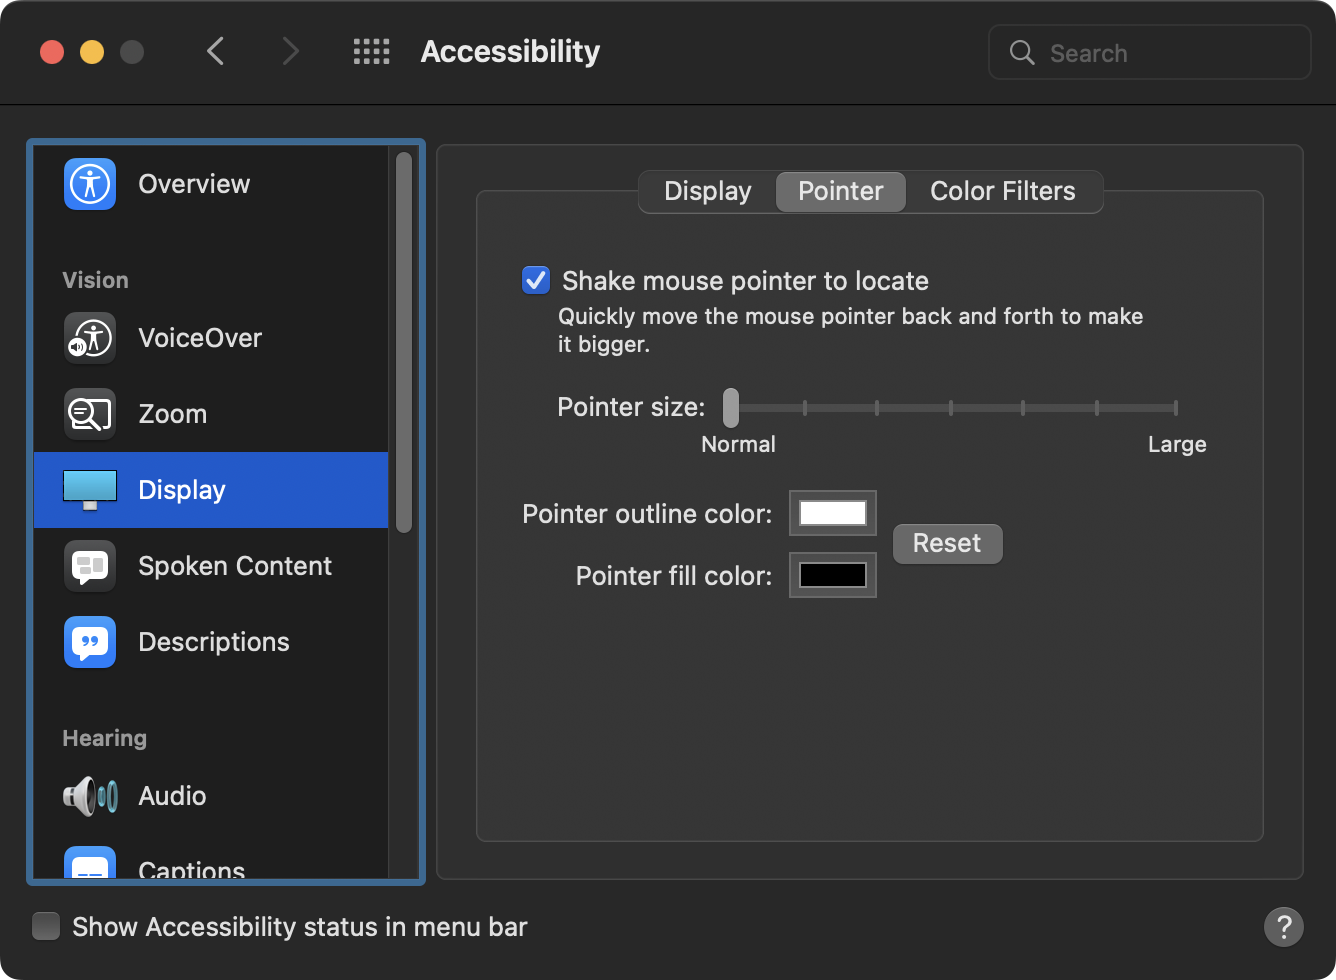The width and height of the screenshot is (1336, 980).
Task: Click the Pointer size slider handle
Action: [x=731, y=407]
